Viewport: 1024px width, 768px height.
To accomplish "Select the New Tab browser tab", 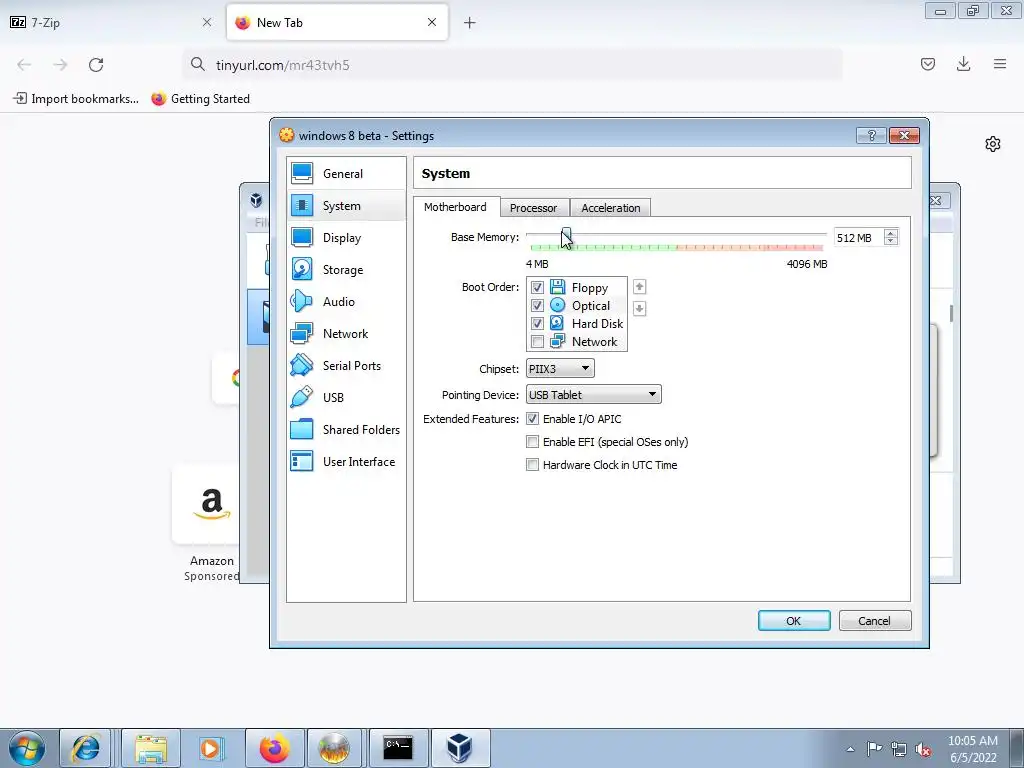I will [337, 22].
